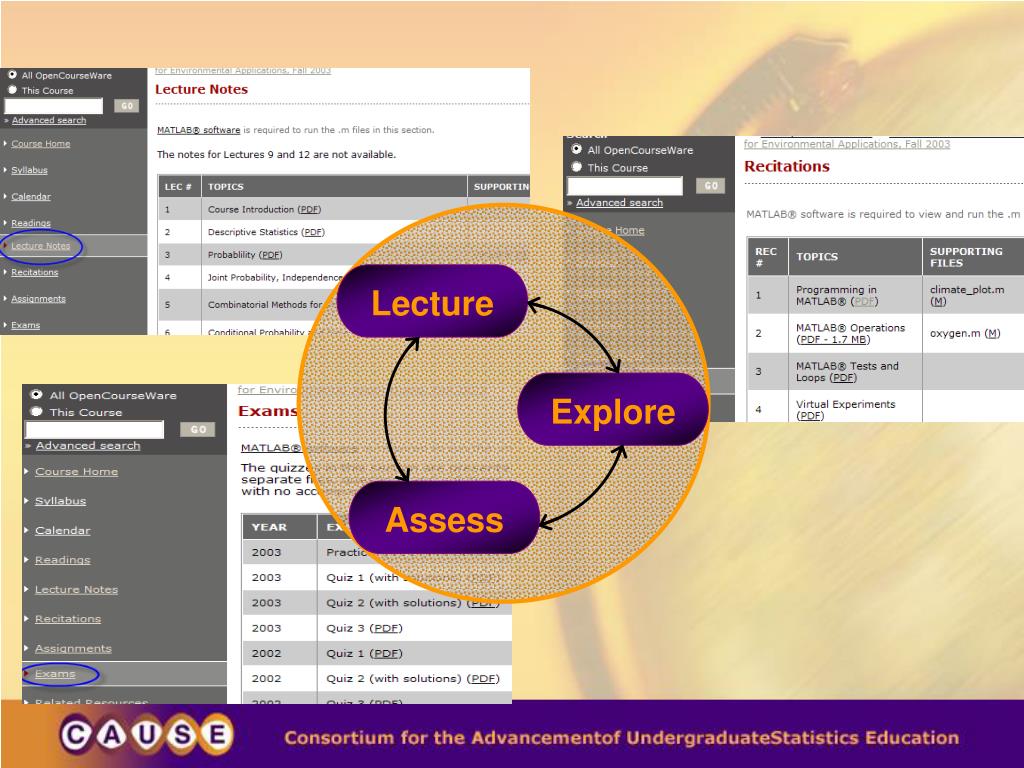This screenshot has width=1024, height=768.
Task: Click the SUPPORTING FILES header in Recitations table
Action: pyautogui.click(x=972, y=257)
